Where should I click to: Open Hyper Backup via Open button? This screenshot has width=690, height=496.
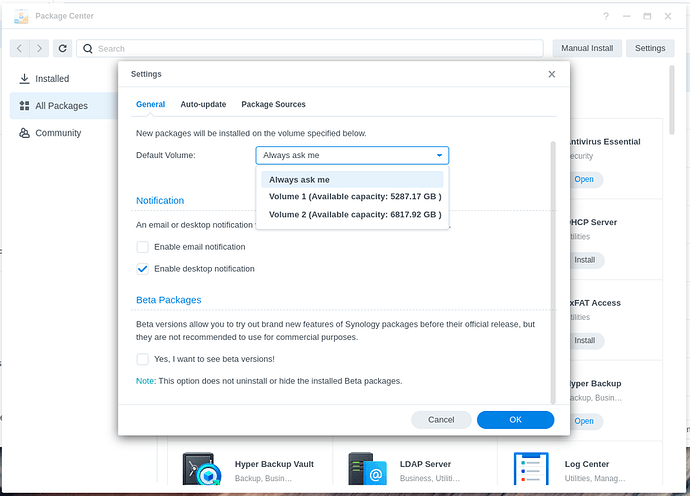[584, 421]
